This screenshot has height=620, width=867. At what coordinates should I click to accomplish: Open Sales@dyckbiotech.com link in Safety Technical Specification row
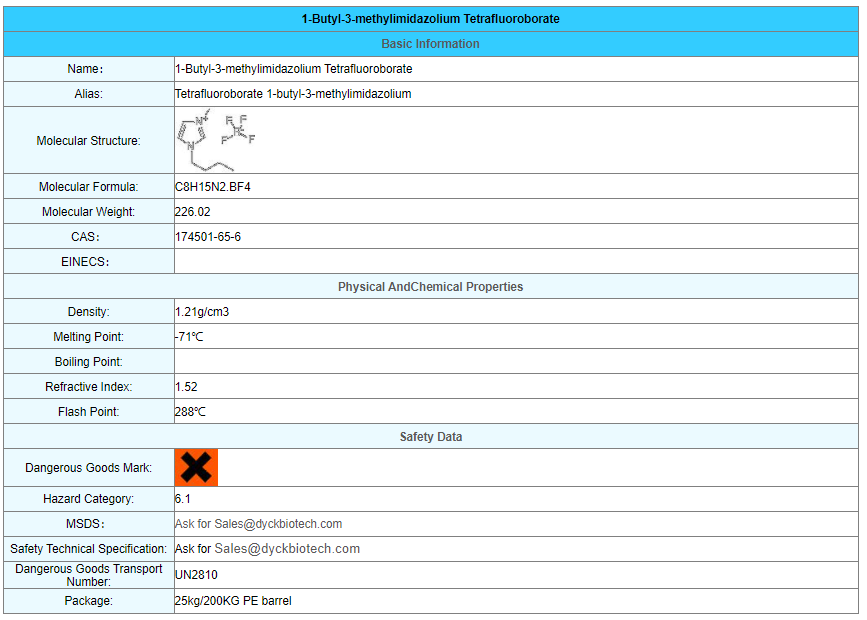click(287, 549)
